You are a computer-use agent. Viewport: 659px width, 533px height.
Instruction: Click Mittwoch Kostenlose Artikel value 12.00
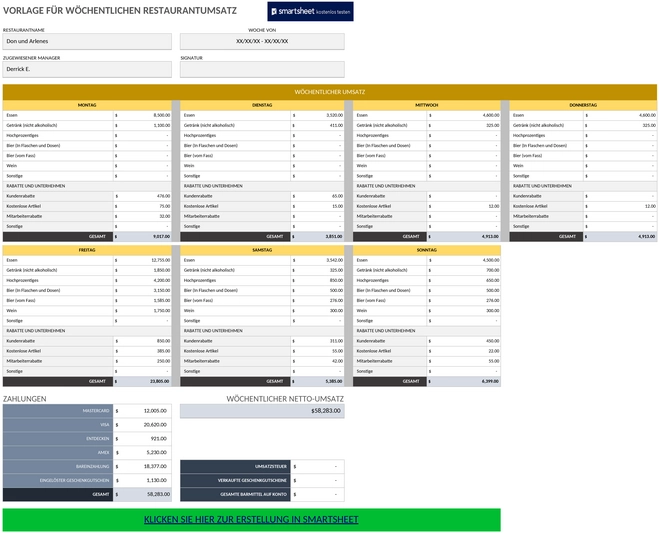point(464,206)
